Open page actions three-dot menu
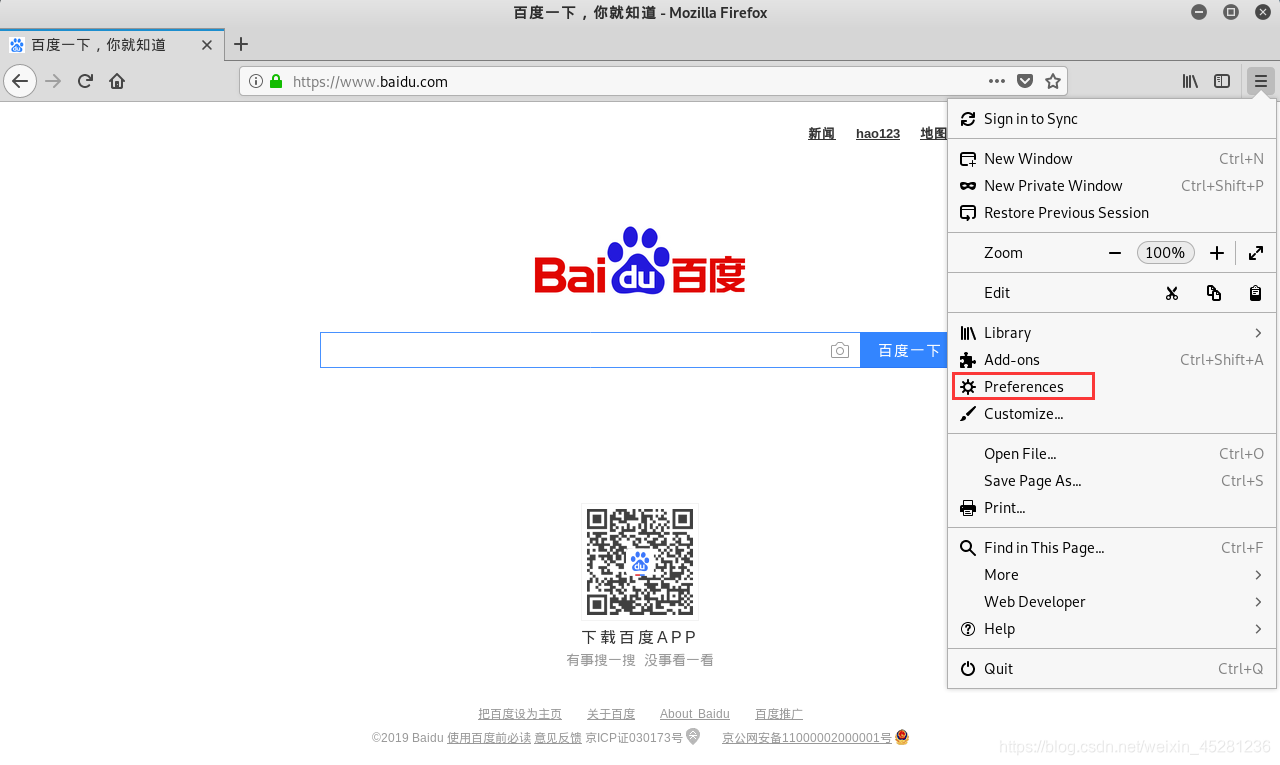The height and width of the screenshot is (765, 1280). tap(997, 81)
